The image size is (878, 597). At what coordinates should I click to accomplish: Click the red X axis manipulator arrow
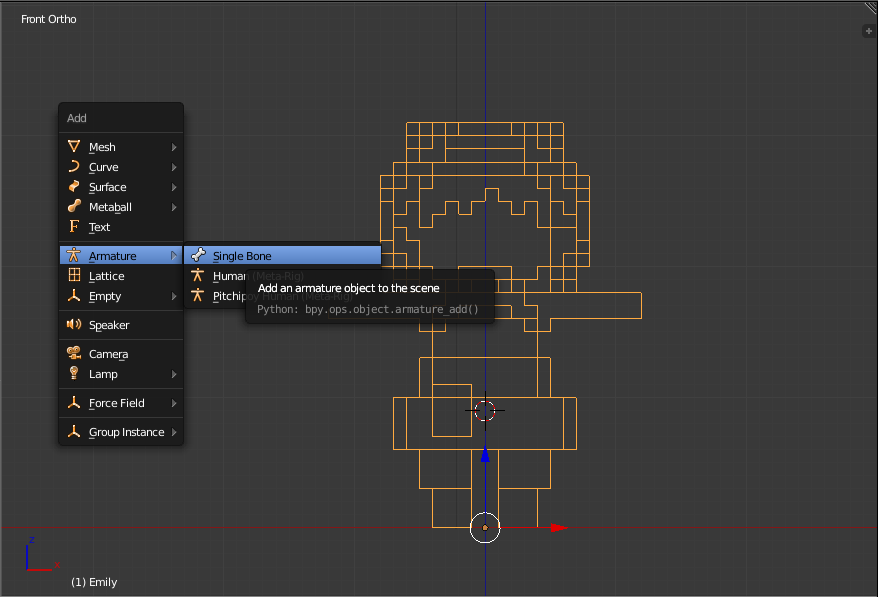559,528
